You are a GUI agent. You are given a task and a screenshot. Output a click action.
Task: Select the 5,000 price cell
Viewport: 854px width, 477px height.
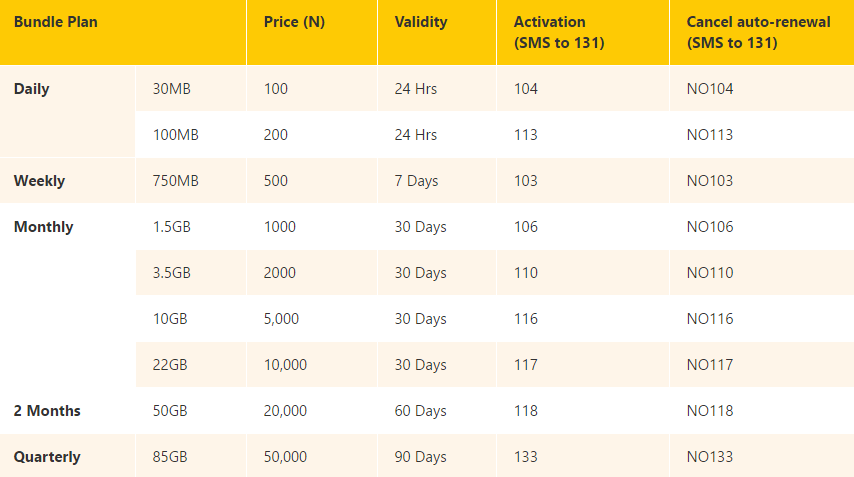281,319
